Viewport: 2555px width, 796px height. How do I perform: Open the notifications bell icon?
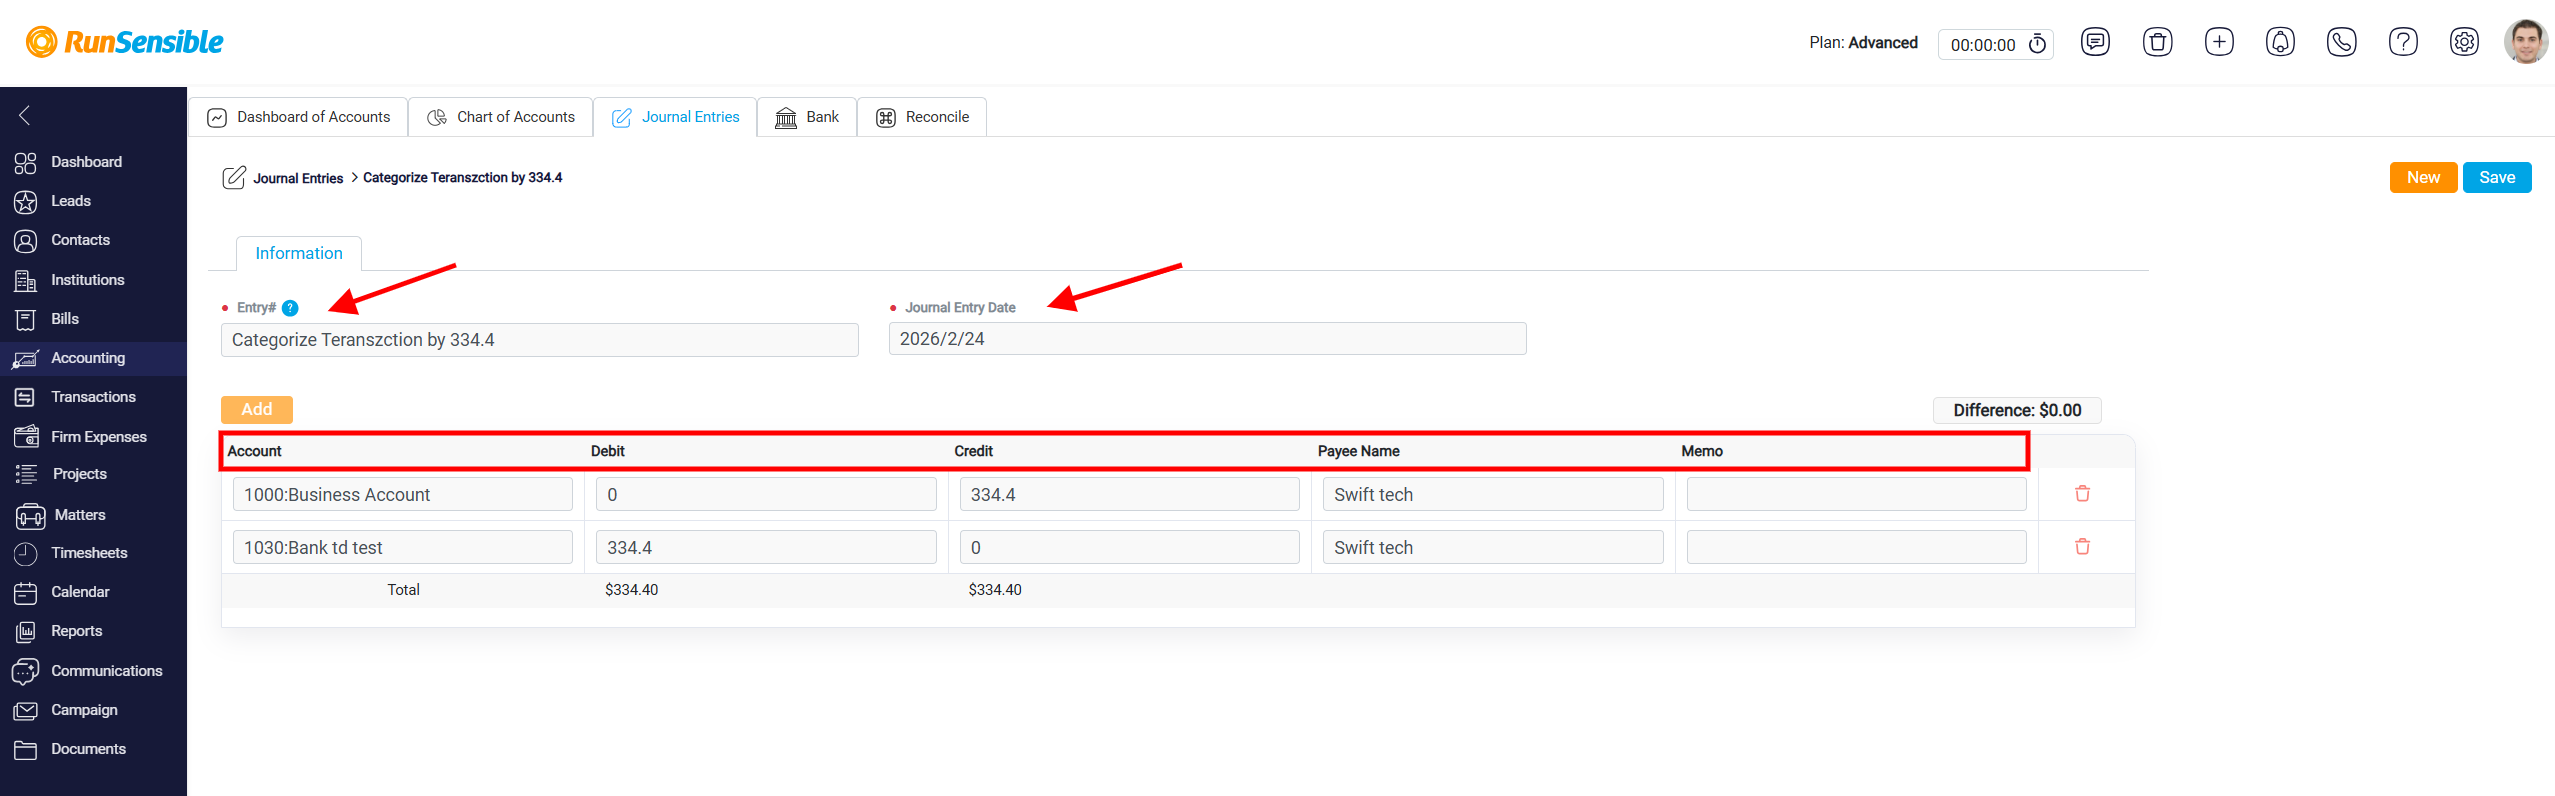2280,42
